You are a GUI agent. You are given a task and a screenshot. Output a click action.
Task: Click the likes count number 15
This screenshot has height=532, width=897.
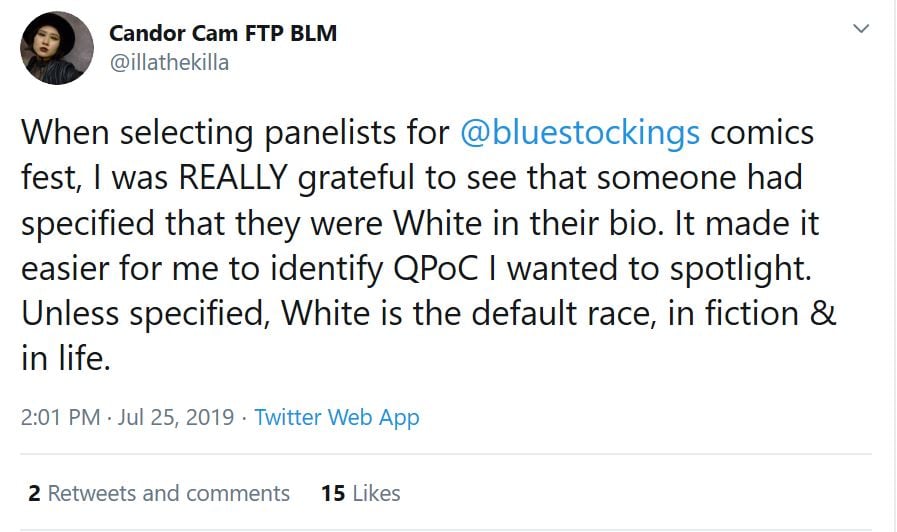coord(333,493)
